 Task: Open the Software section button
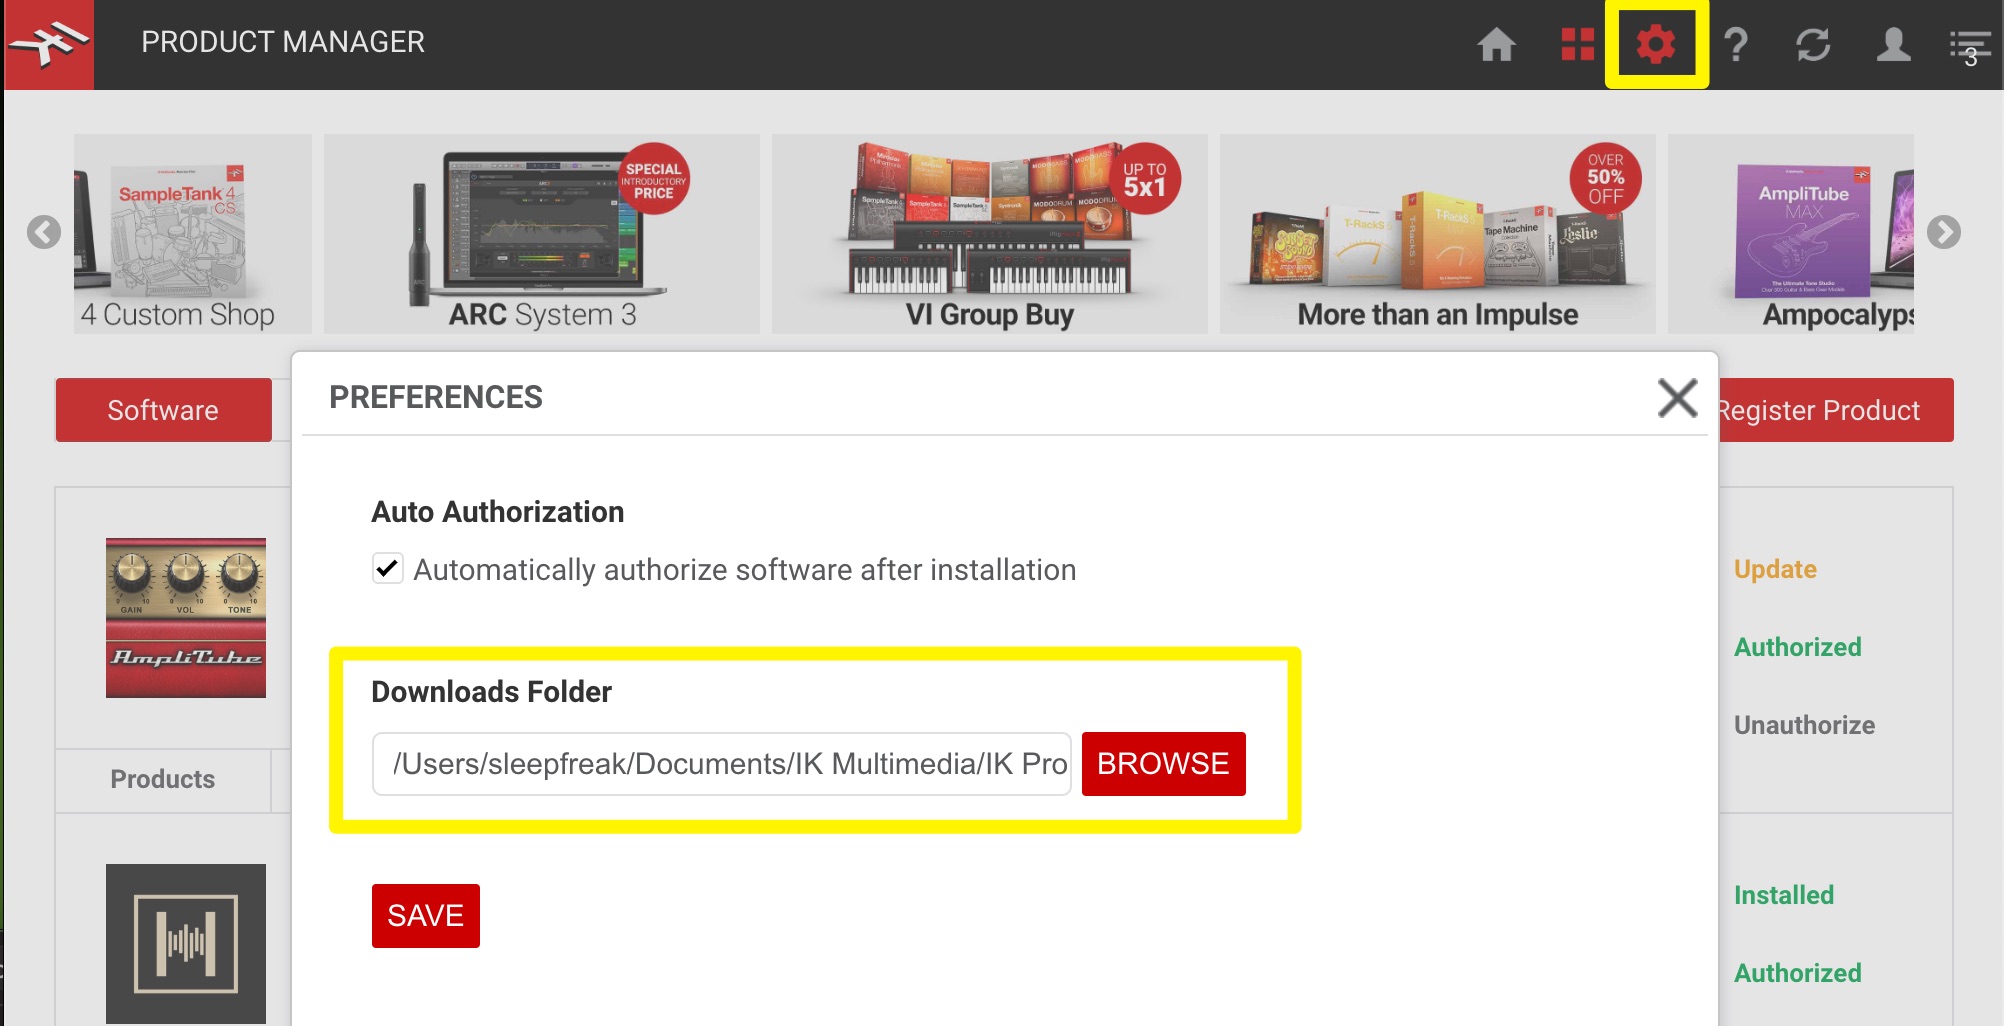[163, 410]
